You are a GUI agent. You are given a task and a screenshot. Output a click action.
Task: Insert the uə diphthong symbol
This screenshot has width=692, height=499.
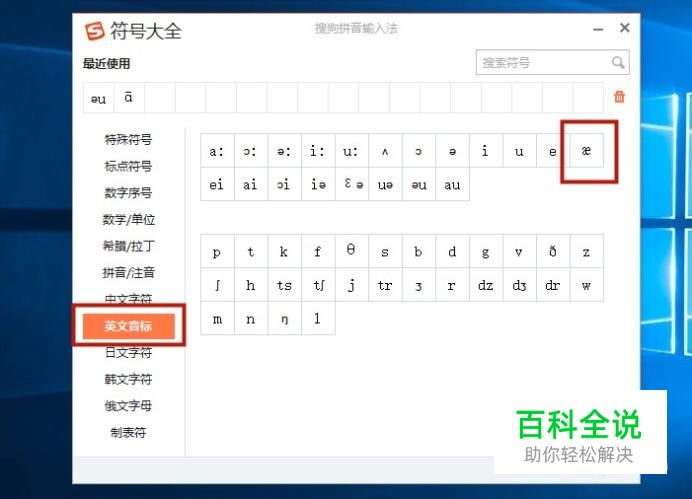pos(385,184)
